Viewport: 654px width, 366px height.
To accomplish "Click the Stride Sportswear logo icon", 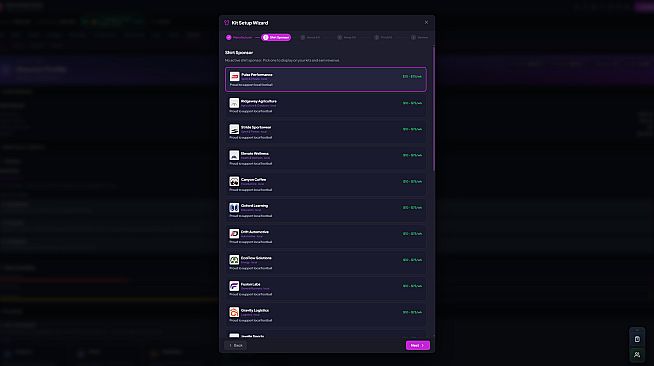I will tap(234, 129).
